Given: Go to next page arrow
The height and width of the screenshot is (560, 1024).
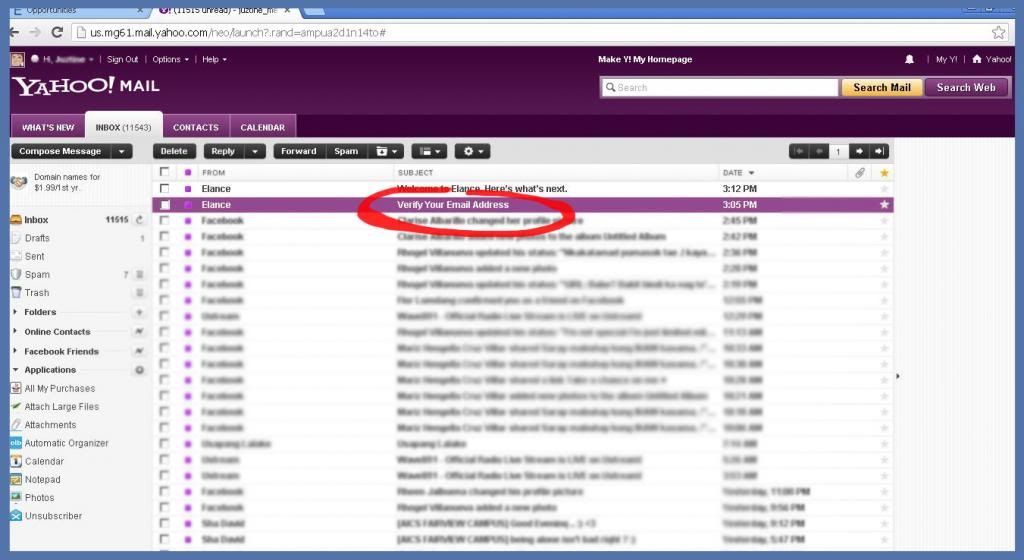Looking at the screenshot, I should point(859,151).
